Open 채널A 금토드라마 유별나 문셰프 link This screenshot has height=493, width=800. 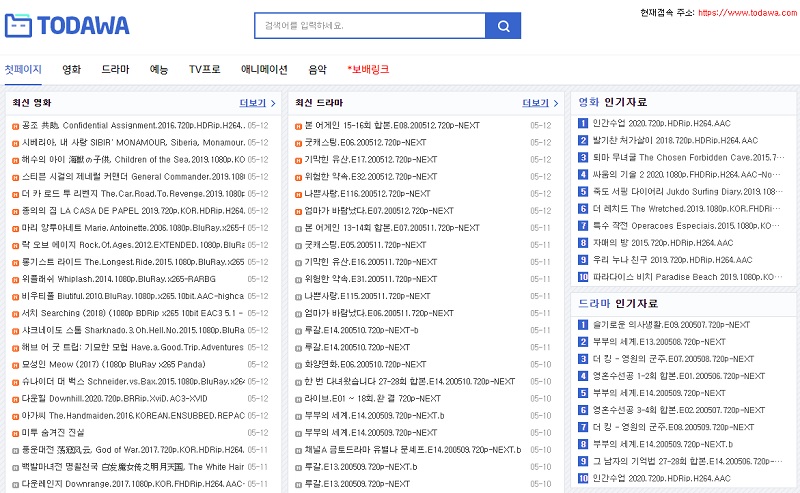(413, 450)
